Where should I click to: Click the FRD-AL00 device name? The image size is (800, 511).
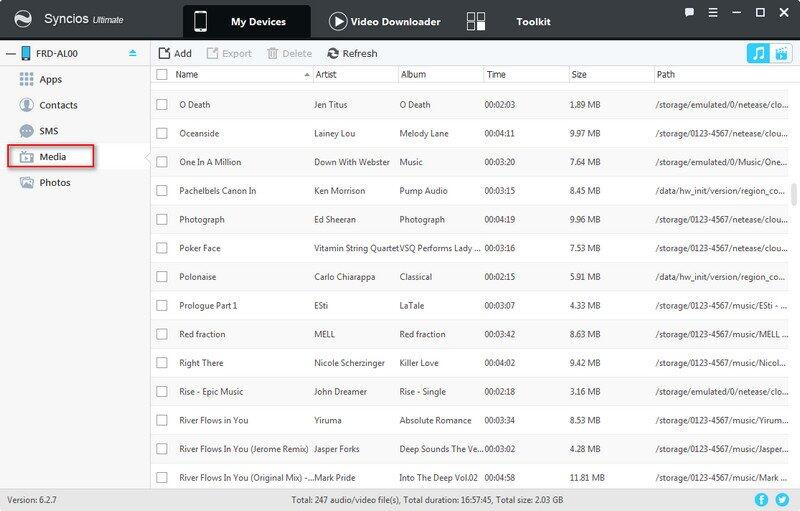pyautogui.click(x=57, y=54)
